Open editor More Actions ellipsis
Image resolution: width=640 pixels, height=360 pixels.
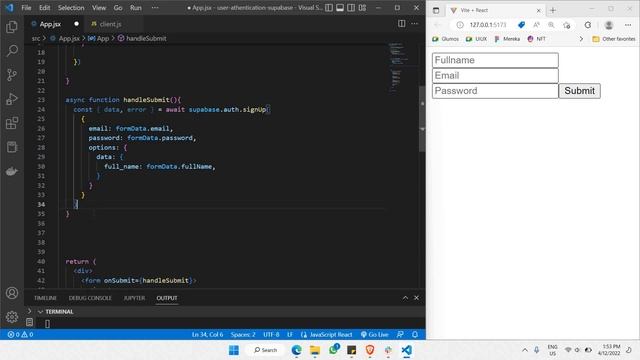(x=415, y=24)
